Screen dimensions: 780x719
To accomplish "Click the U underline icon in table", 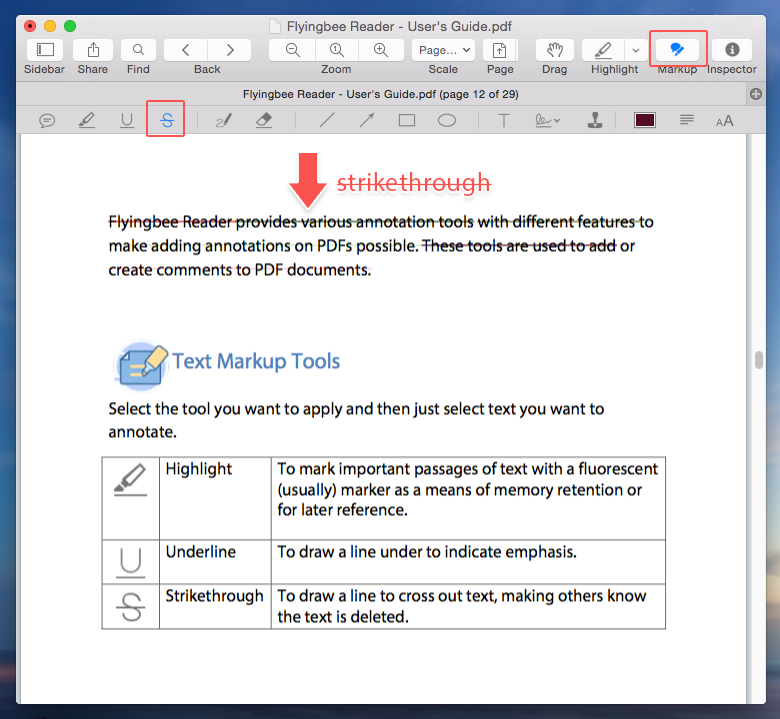I will [130, 563].
